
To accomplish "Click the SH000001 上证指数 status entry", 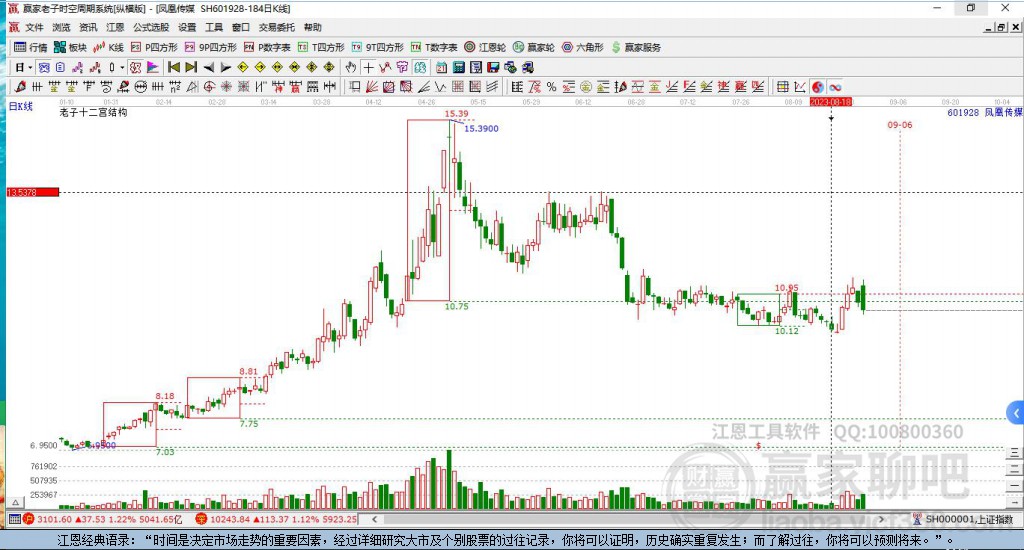I will point(964,519).
